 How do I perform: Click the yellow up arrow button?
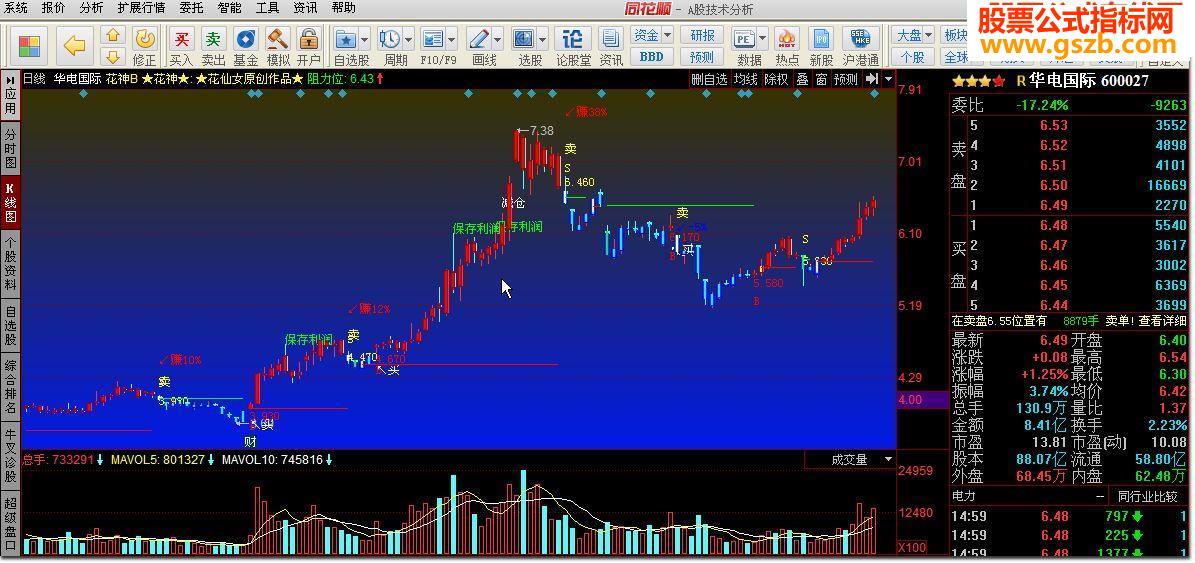113,37
